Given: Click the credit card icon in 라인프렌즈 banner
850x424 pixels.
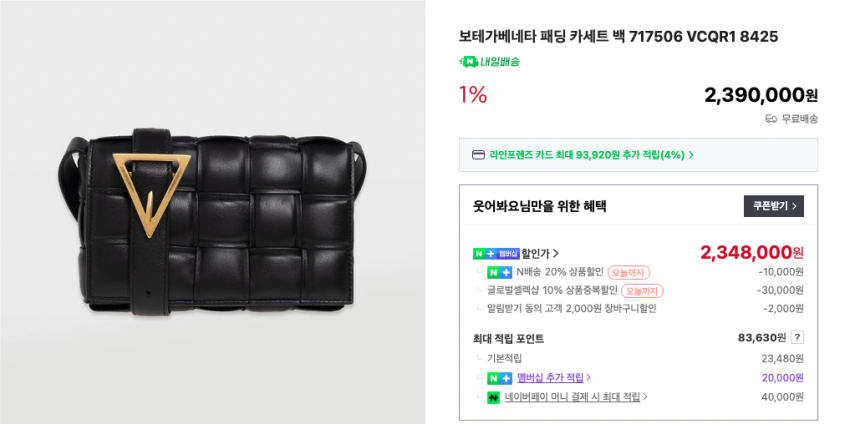Looking at the screenshot, I should [x=478, y=155].
